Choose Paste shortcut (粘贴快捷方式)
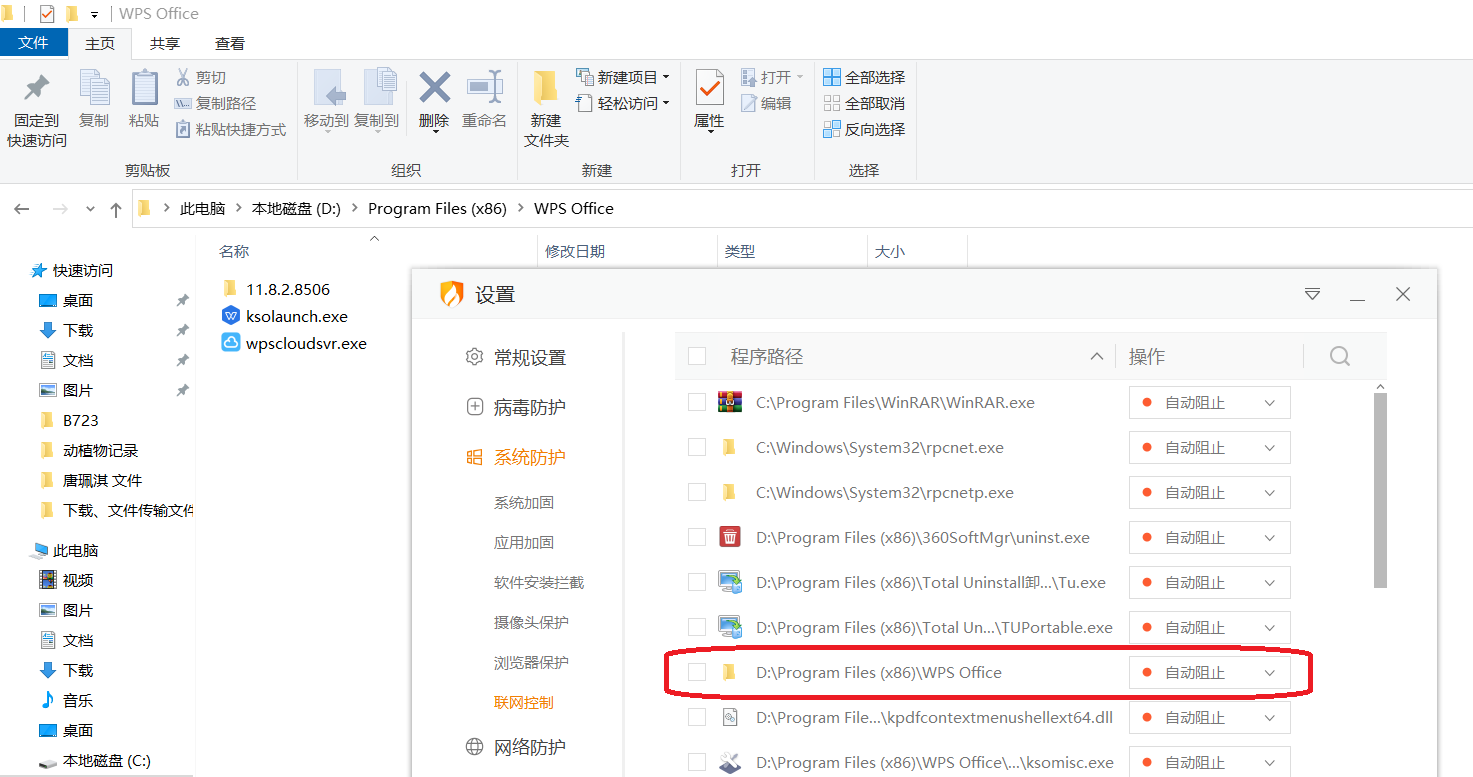The height and width of the screenshot is (777, 1473). click(x=231, y=129)
